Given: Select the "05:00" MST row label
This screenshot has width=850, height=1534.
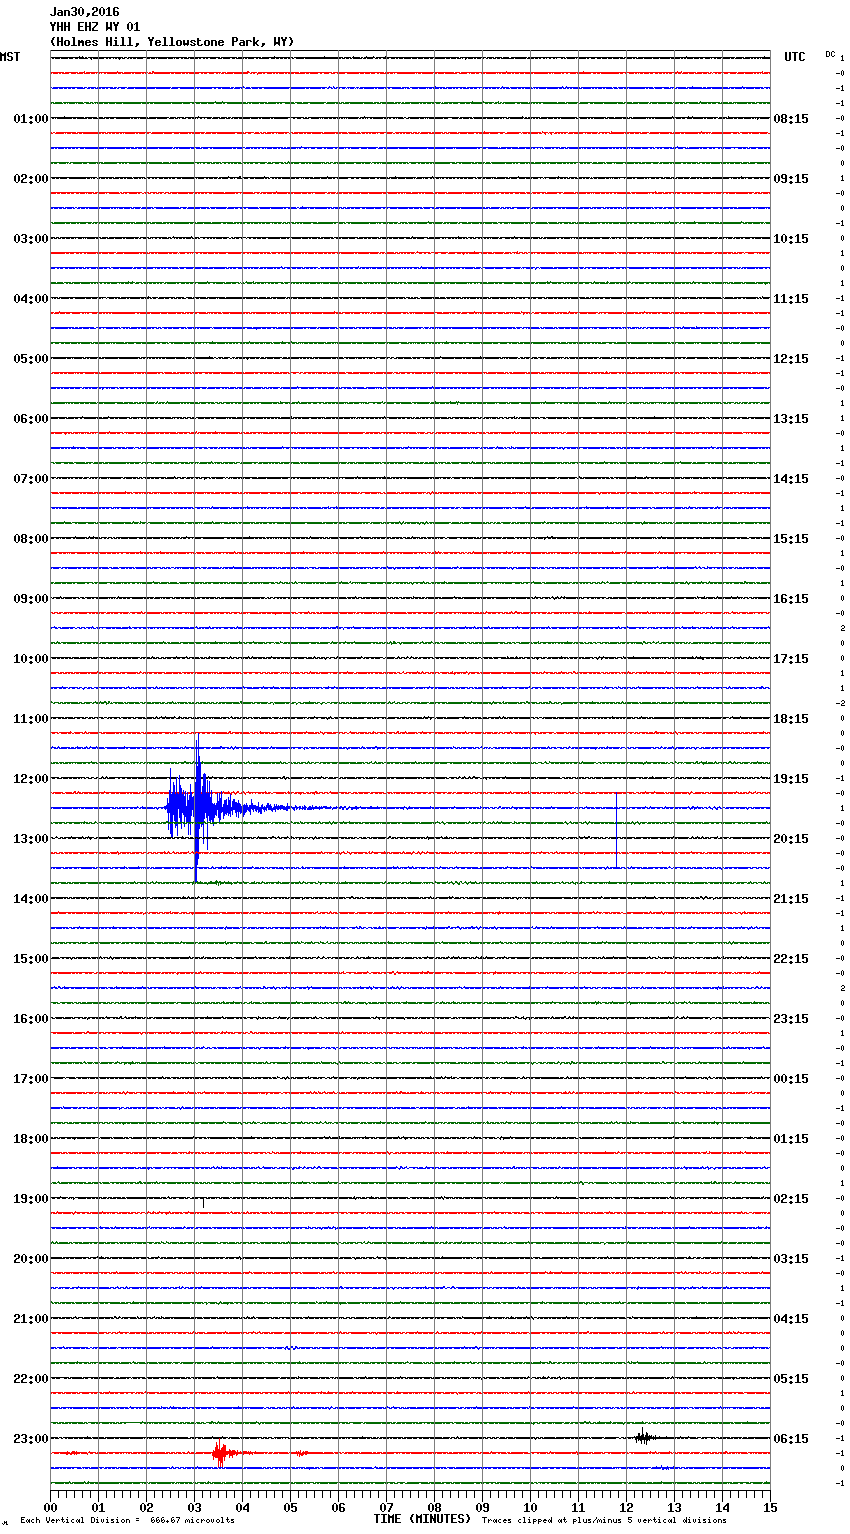Looking at the screenshot, I should (30, 359).
